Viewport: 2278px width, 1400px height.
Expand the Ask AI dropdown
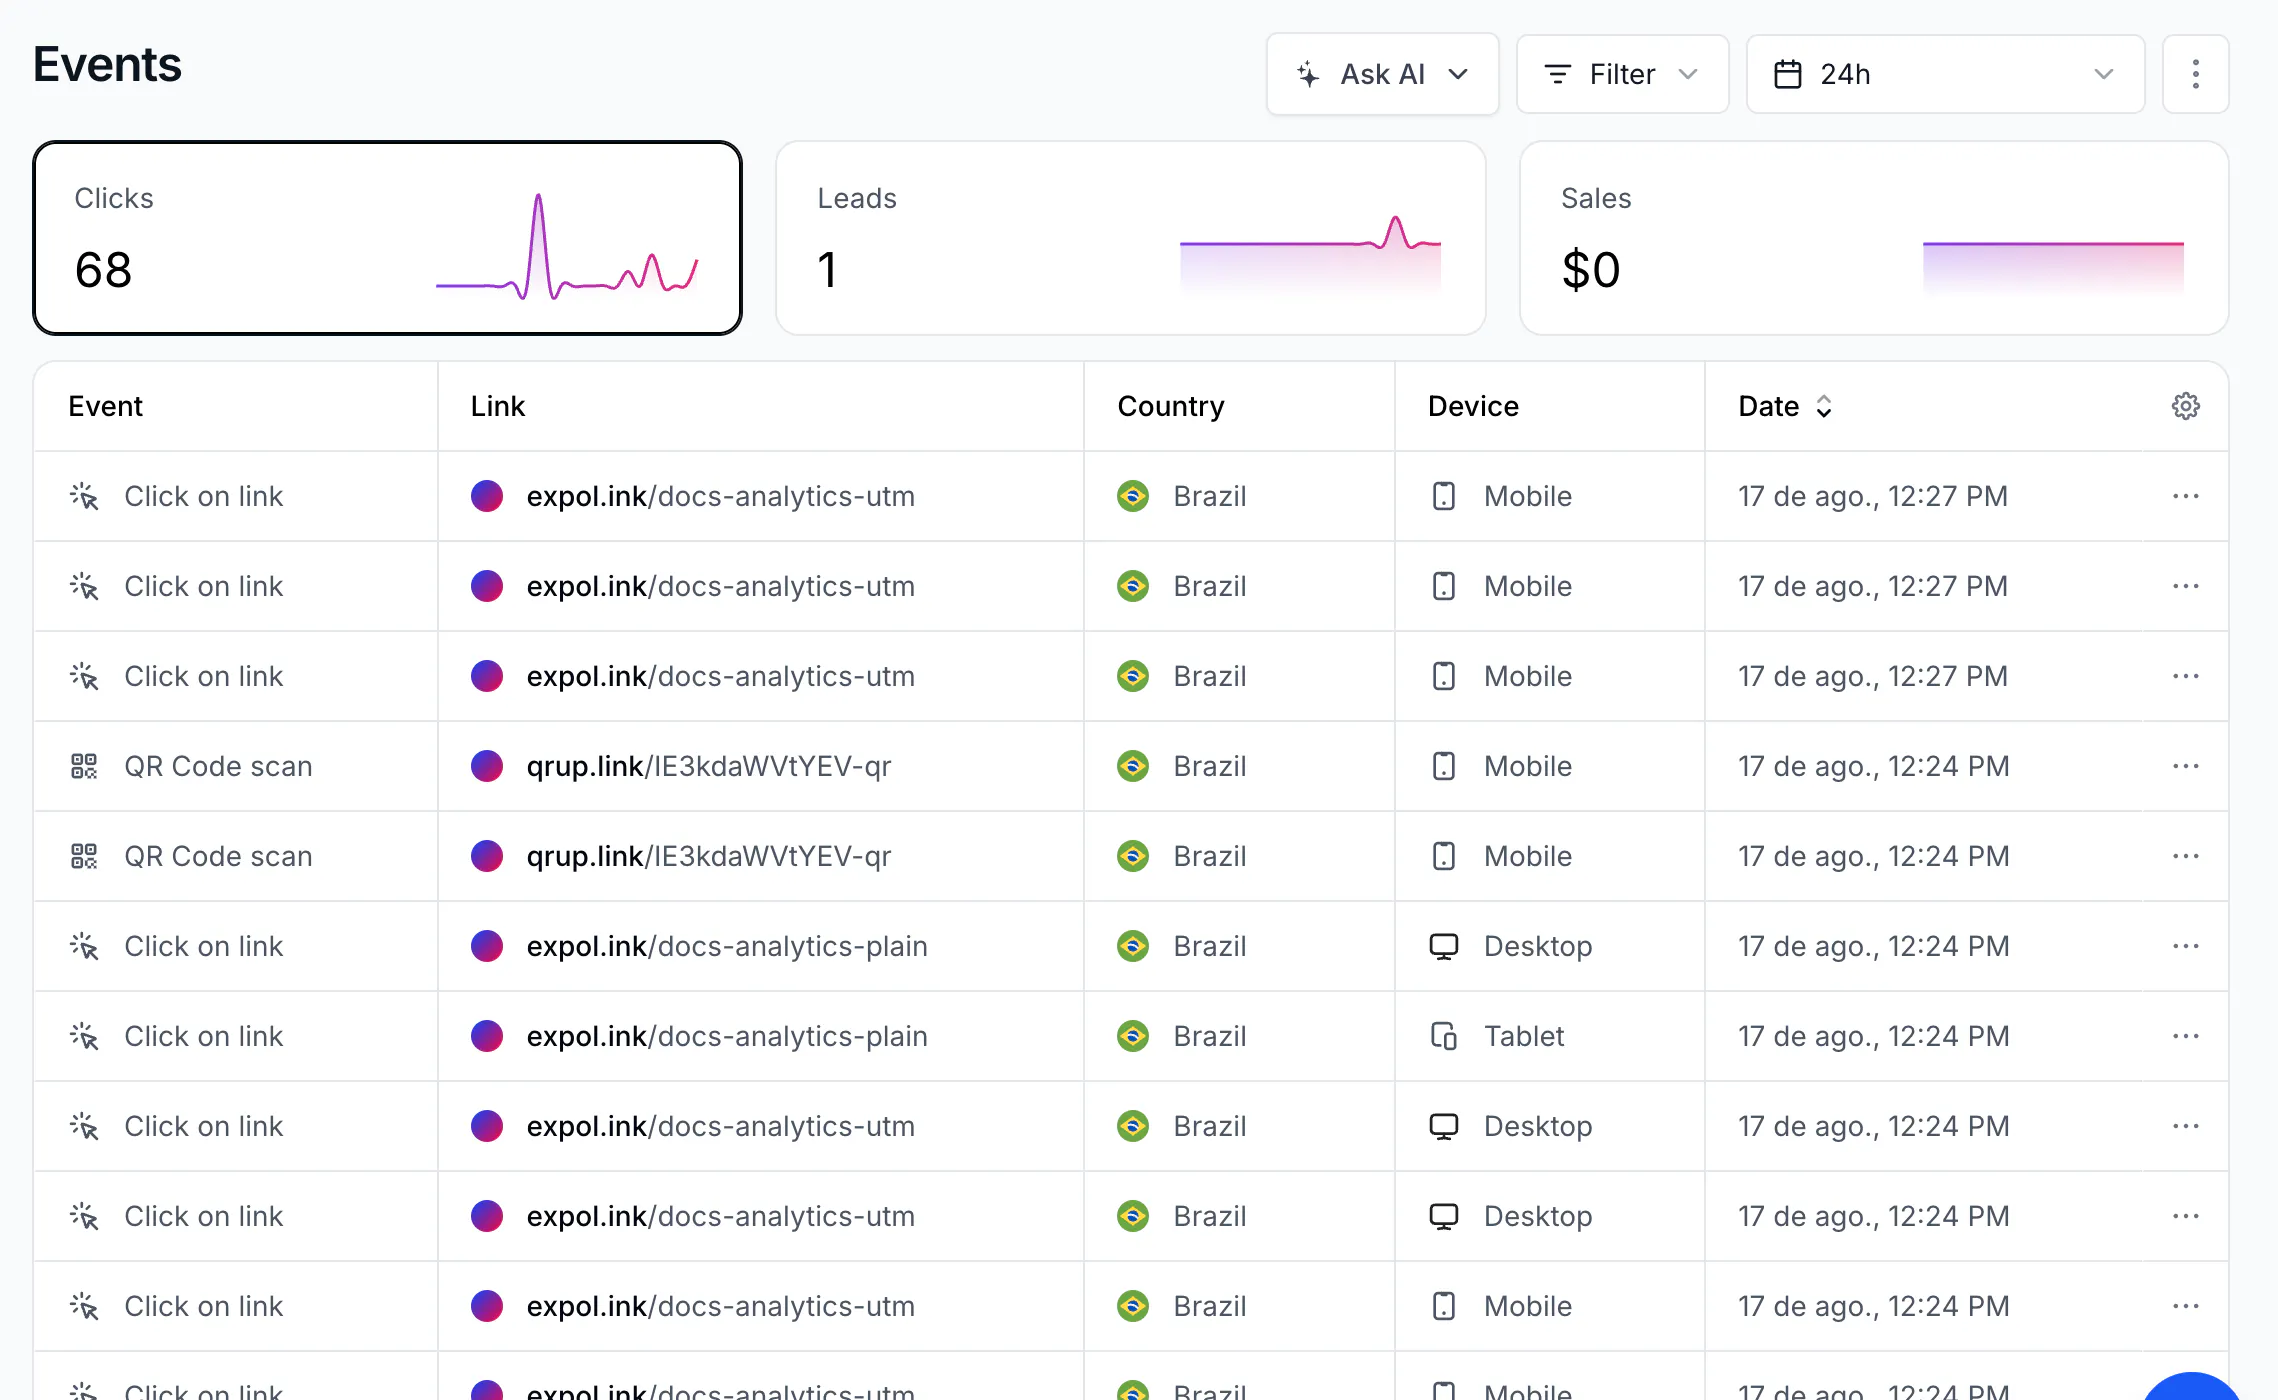click(x=1382, y=74)
